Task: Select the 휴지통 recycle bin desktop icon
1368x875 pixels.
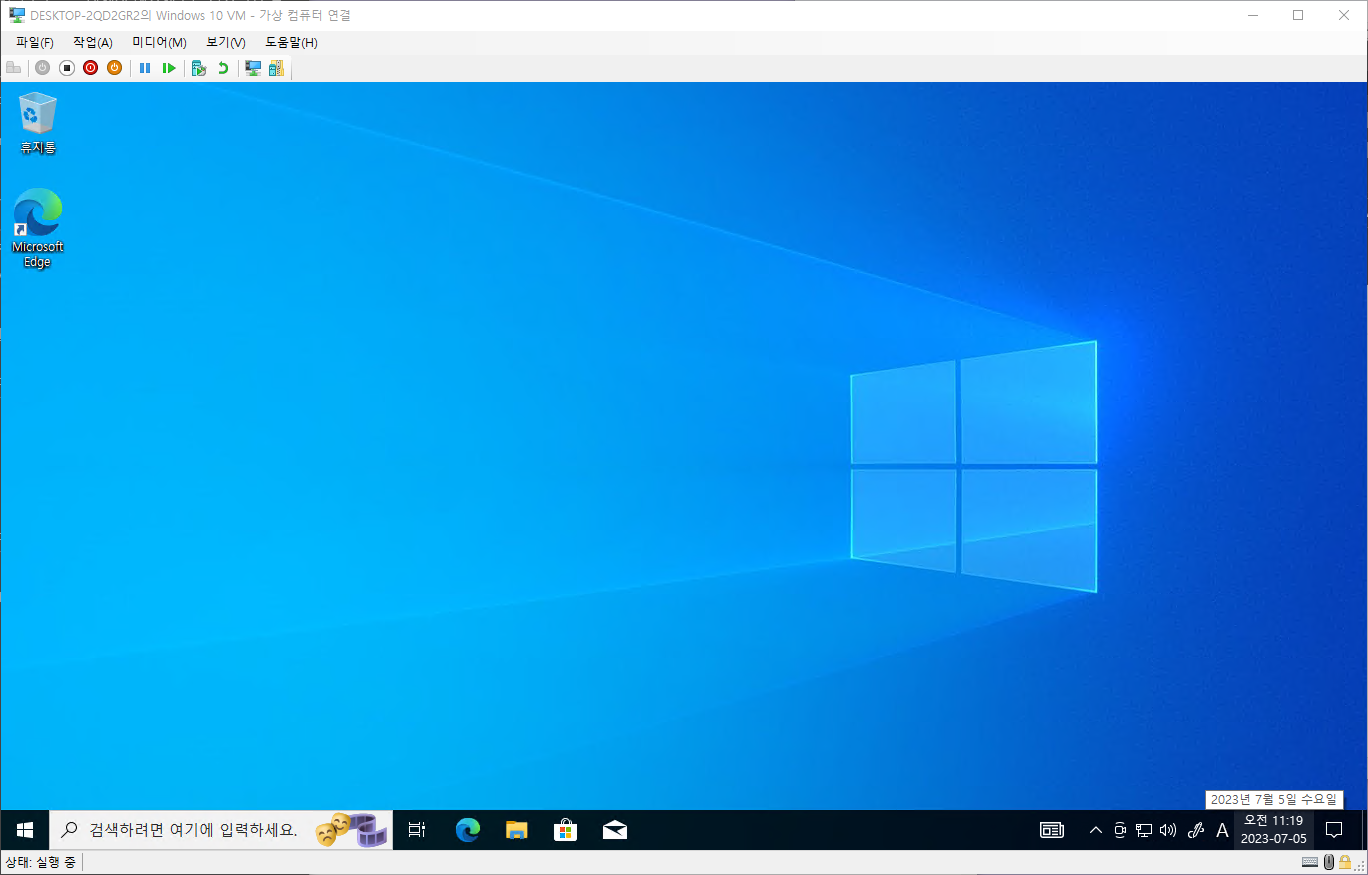Action: pos(38,123)
